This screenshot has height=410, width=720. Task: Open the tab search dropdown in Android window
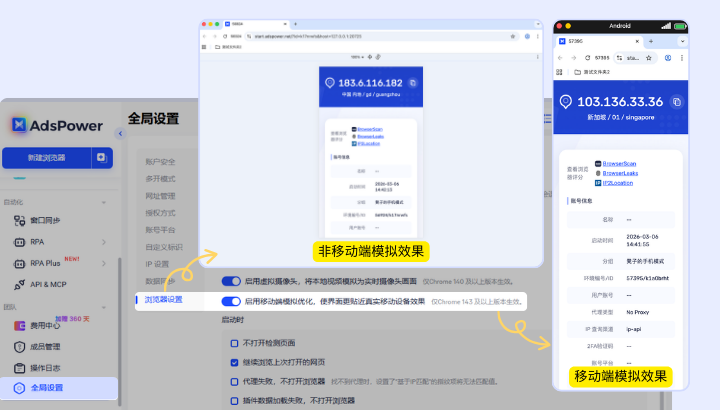point(682,41)
